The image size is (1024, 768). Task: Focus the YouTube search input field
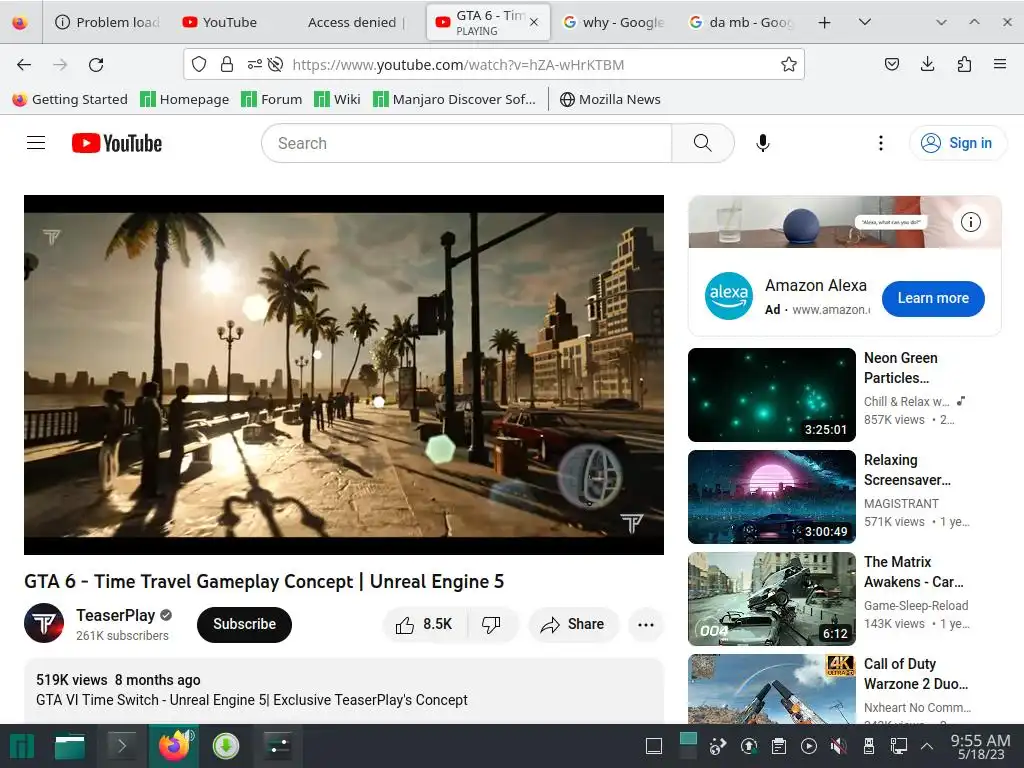pyautogui.click(x=466, y=143)
